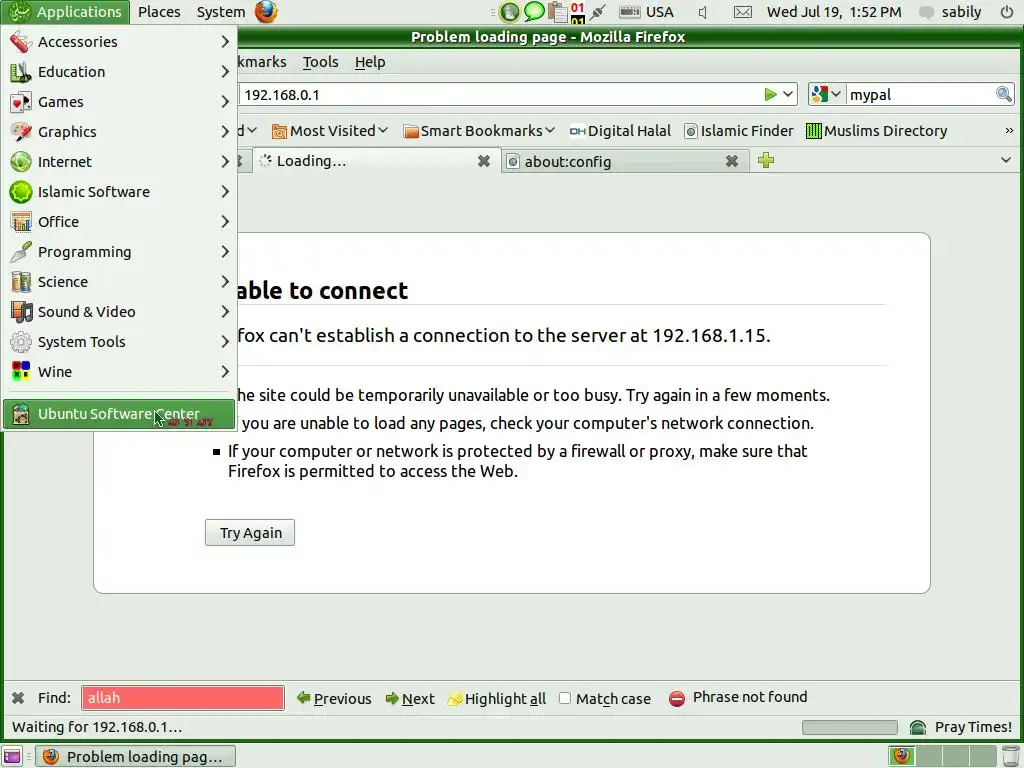The height and width of the screenshot is (768, 1024).
Task: Click the Try Again button
Action: click(250, 533)
